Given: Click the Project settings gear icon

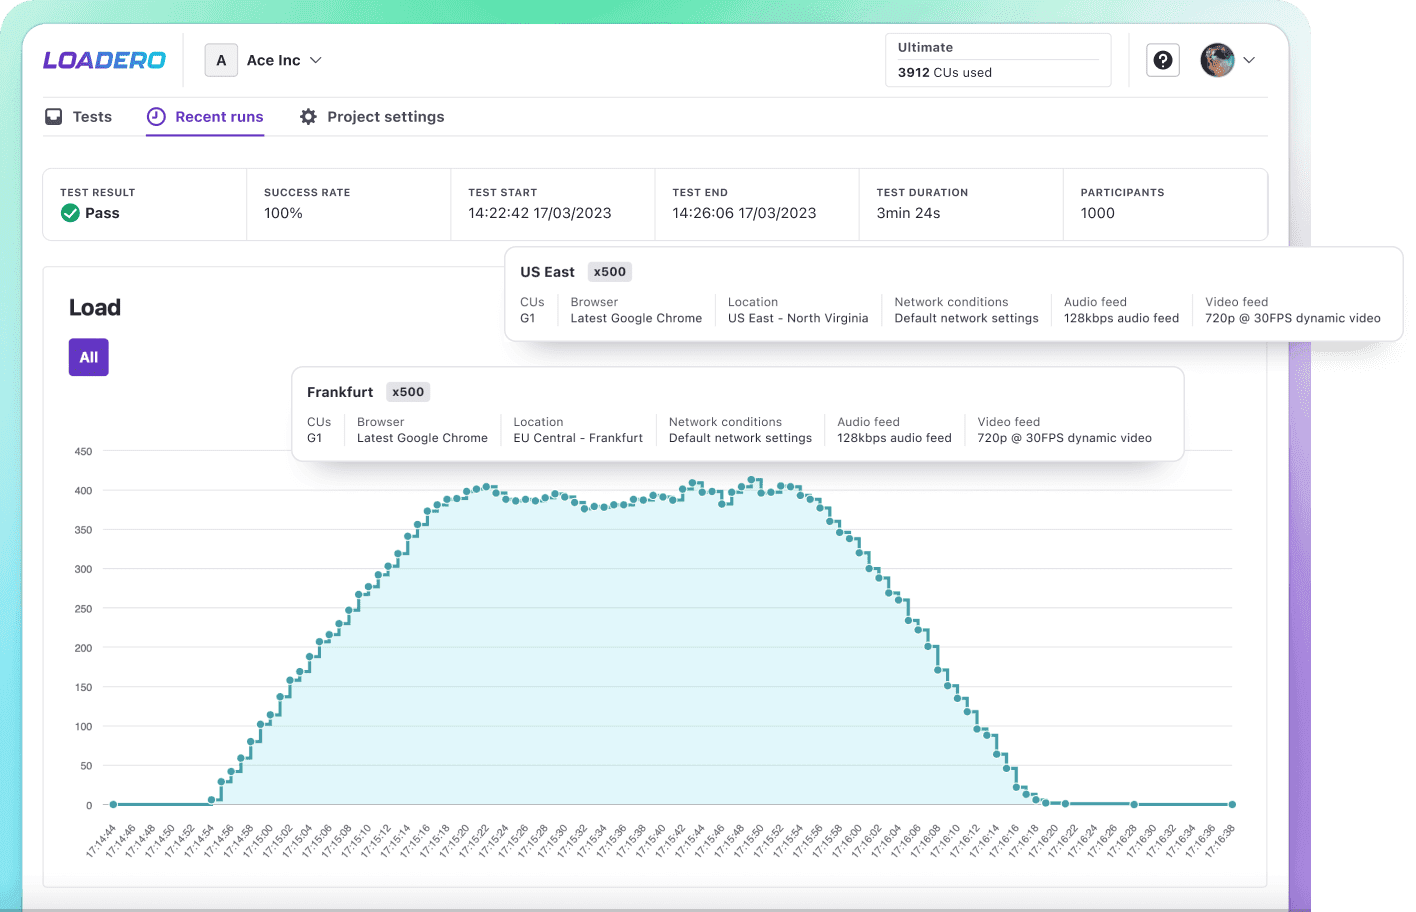Looking at the screenshot, I should (308, 117).
